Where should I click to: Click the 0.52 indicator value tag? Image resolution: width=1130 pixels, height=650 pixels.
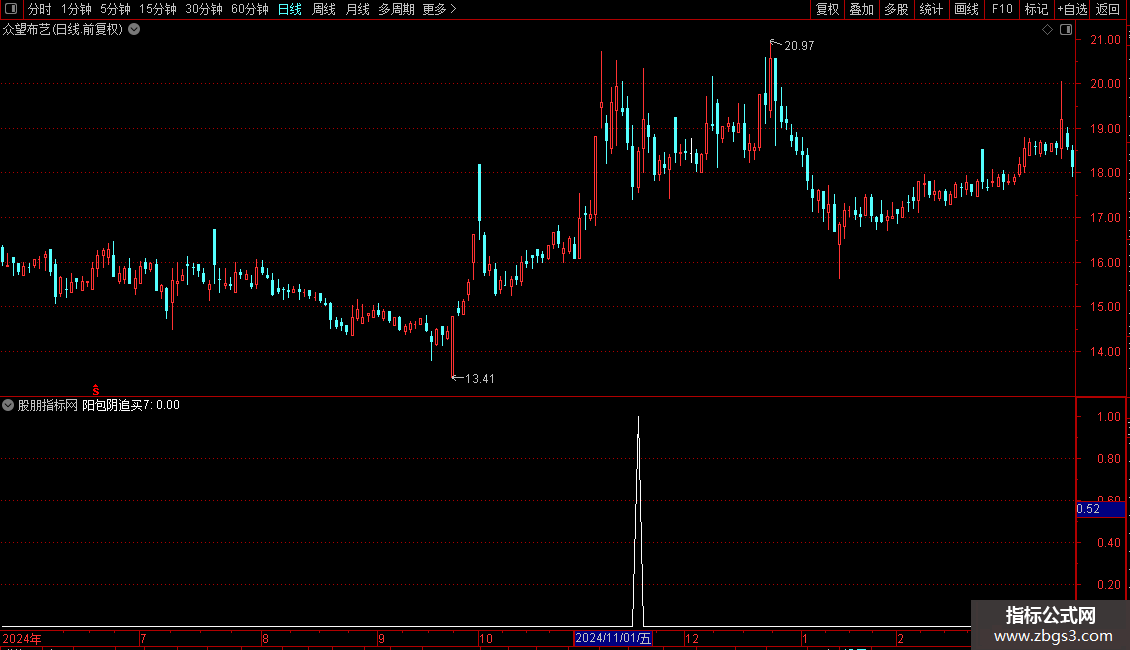click(x=1100, y=509)
